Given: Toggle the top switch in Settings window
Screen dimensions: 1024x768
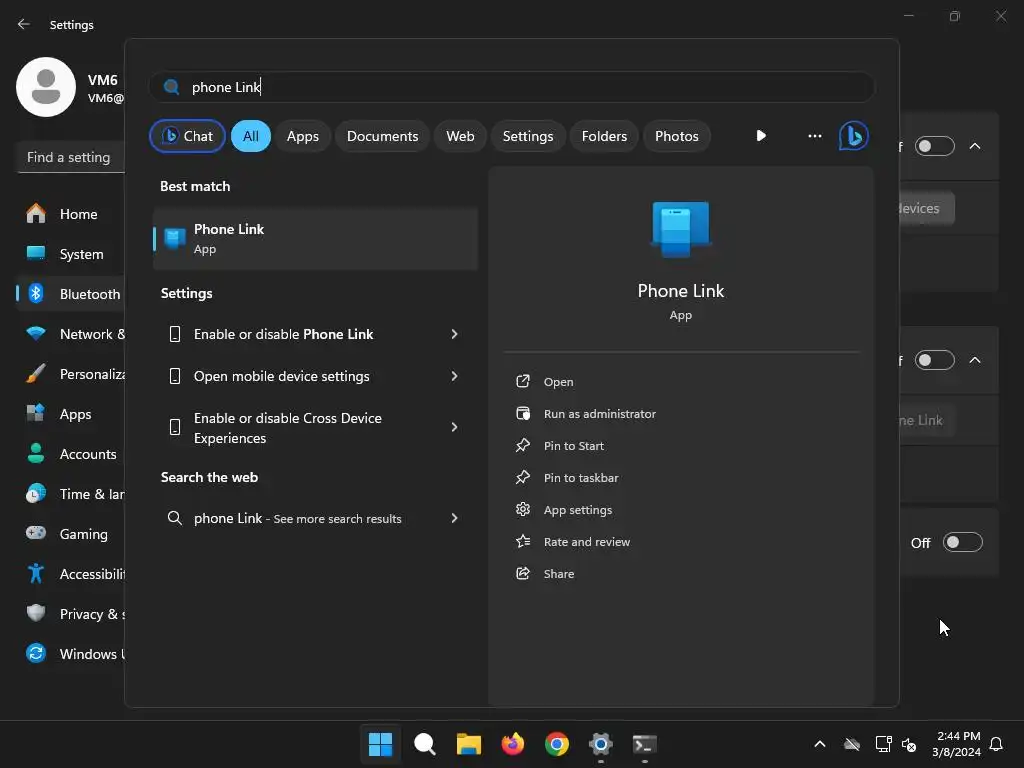Looking at the screenshot, I should coord(935,146).
